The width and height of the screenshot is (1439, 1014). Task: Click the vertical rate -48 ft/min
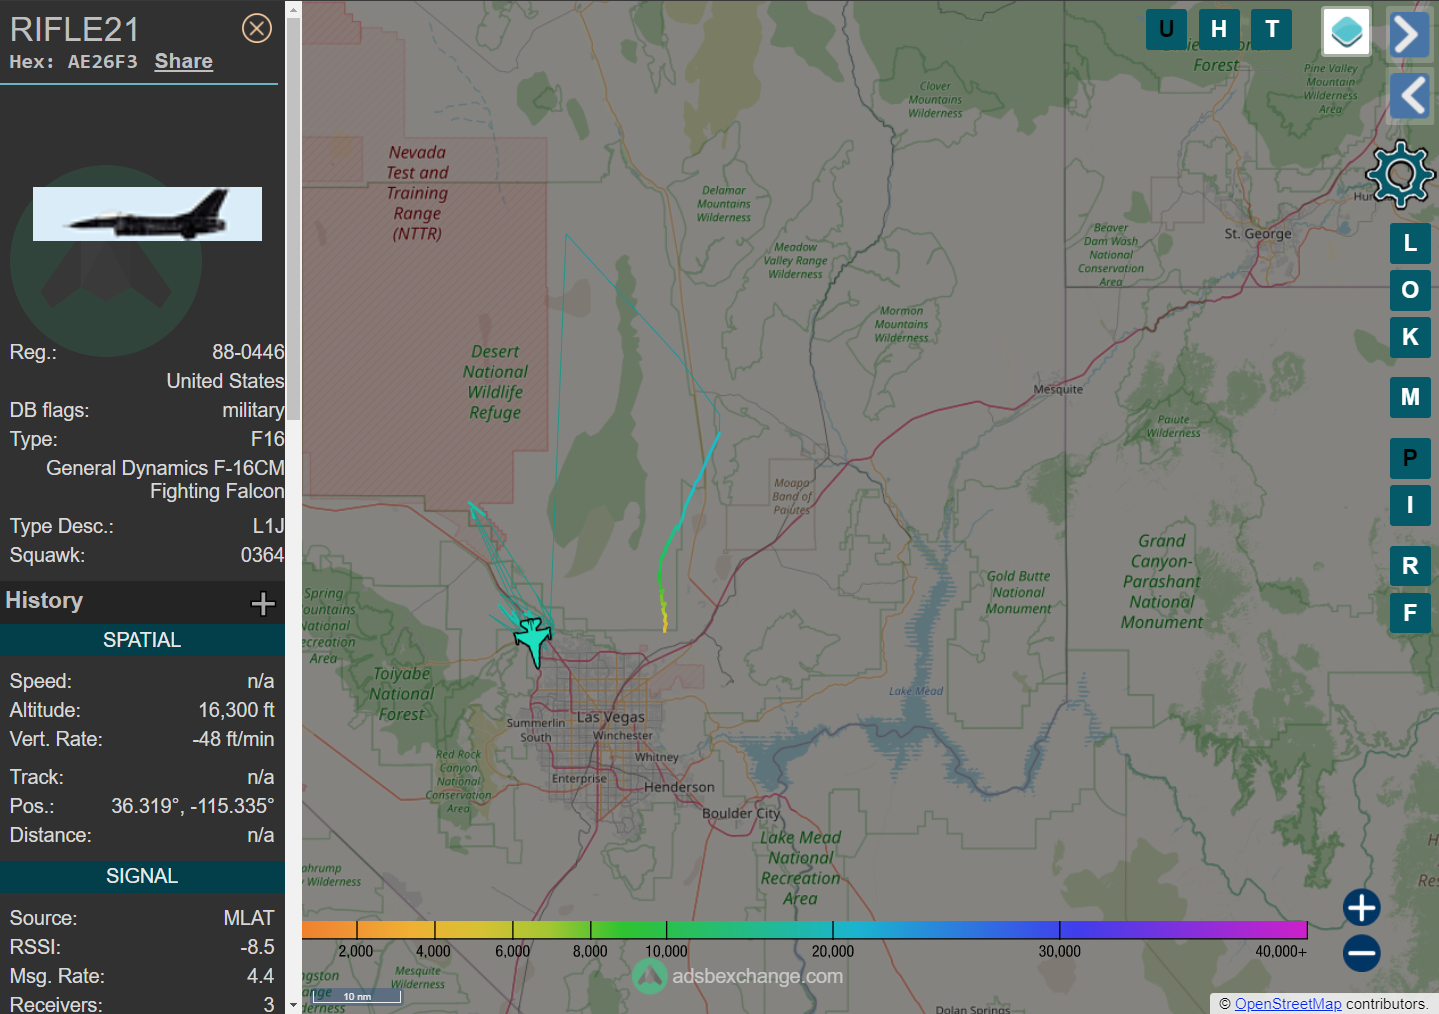(233, 739)
